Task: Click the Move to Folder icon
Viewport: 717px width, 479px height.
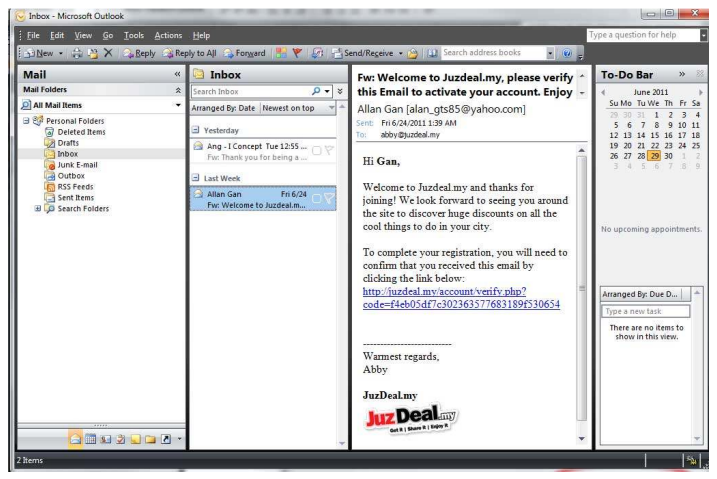Action: (93, 53)
